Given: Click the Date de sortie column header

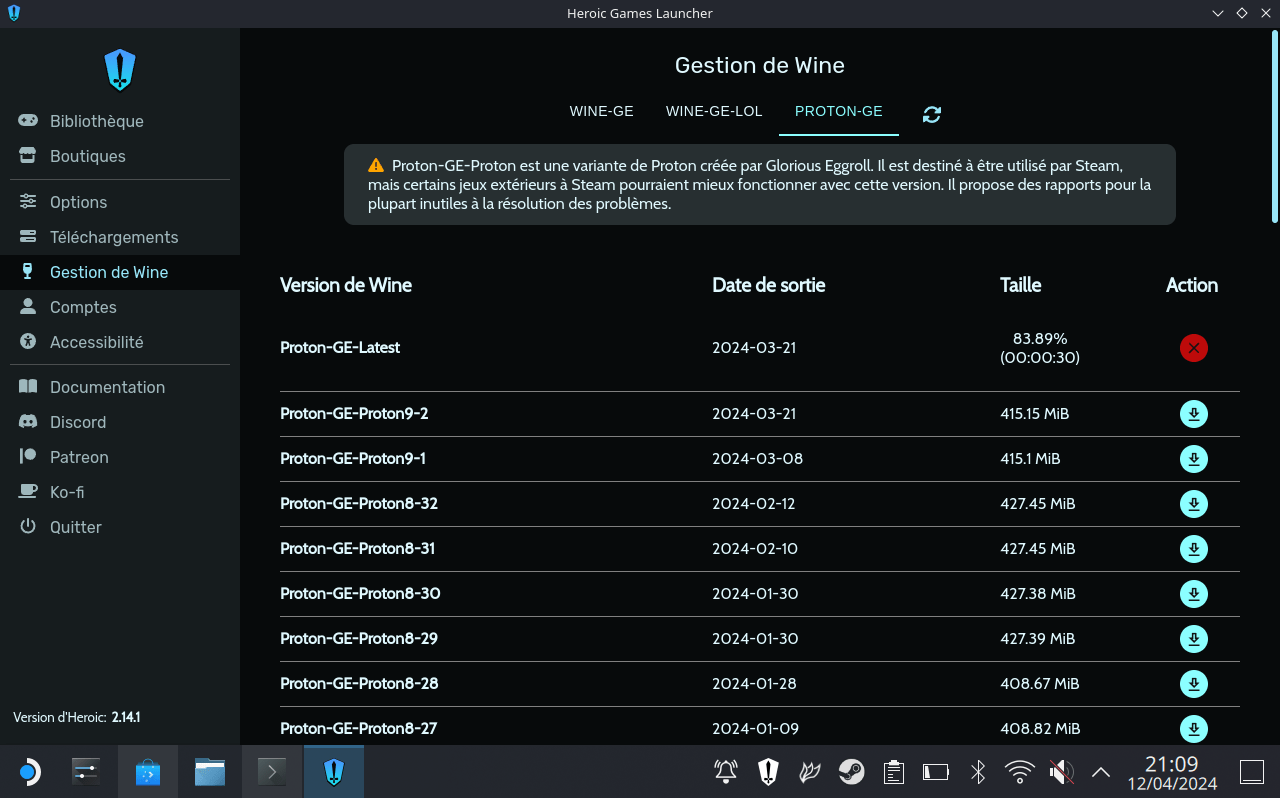Looking at the screenshot, I should tap(769, 285).
